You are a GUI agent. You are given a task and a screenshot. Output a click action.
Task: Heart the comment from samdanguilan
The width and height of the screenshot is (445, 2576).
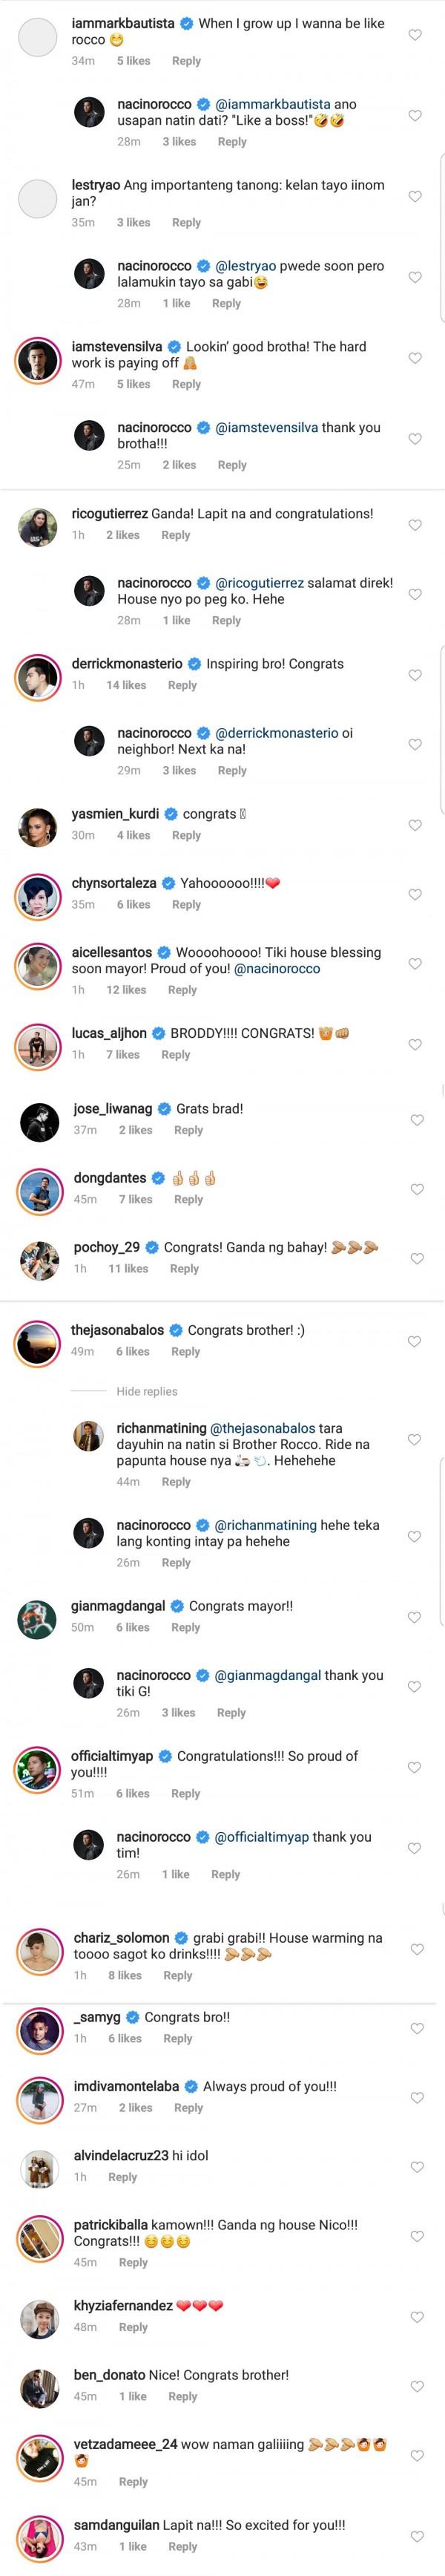415,2536
